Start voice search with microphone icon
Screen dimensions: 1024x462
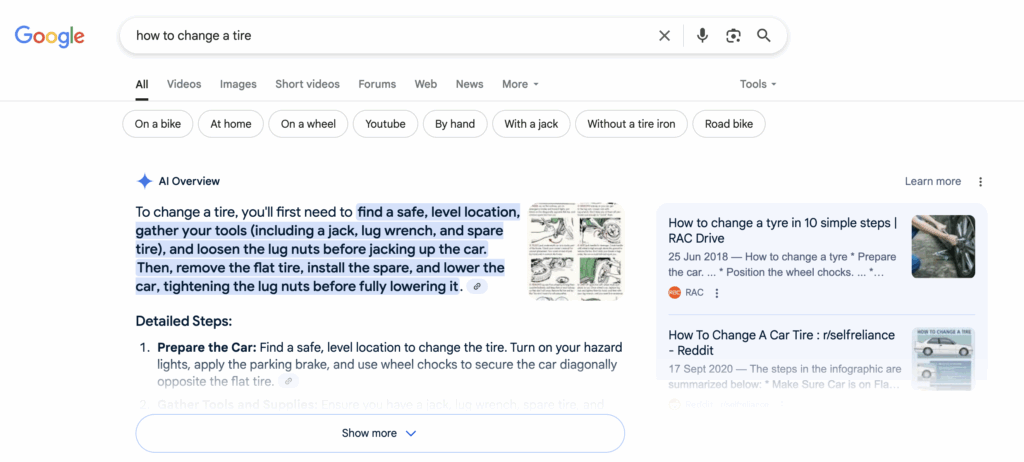[x=702, y=35]
